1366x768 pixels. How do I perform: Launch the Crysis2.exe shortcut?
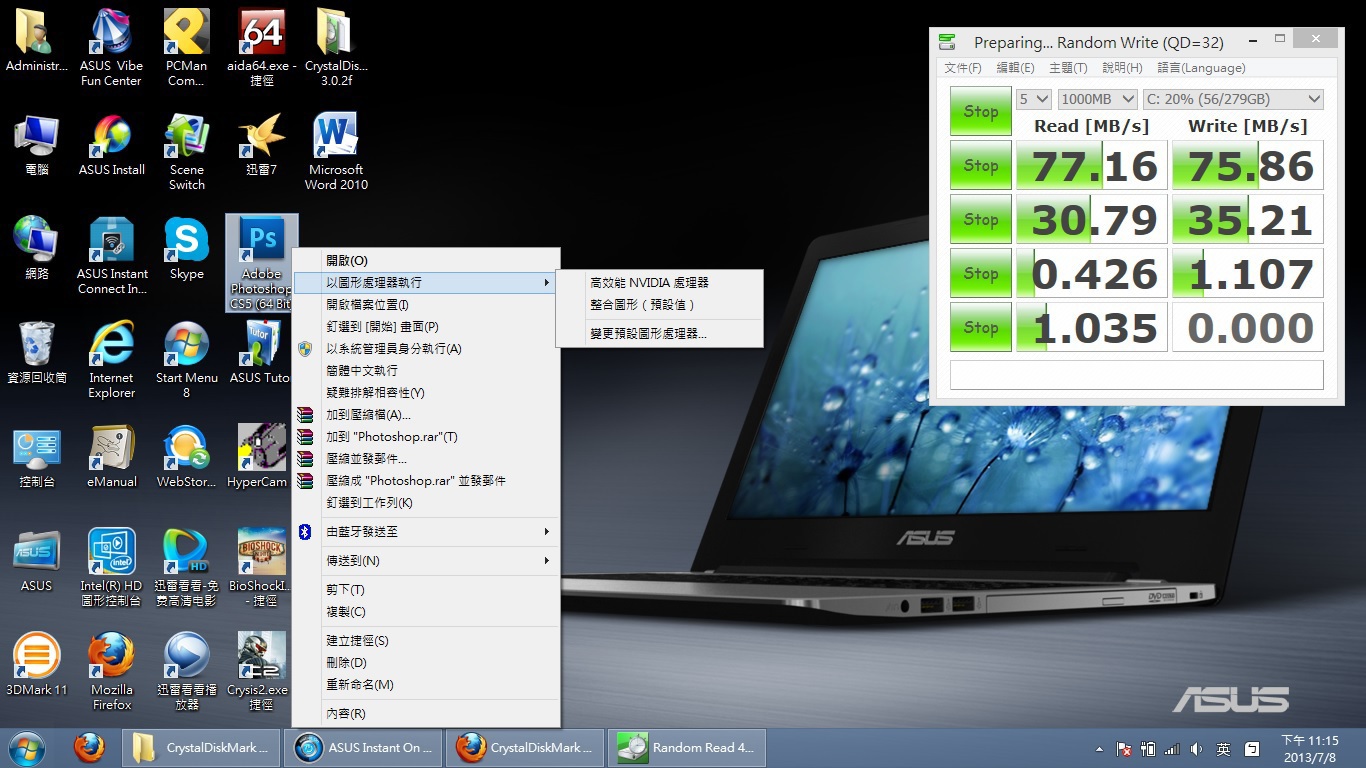261,658
